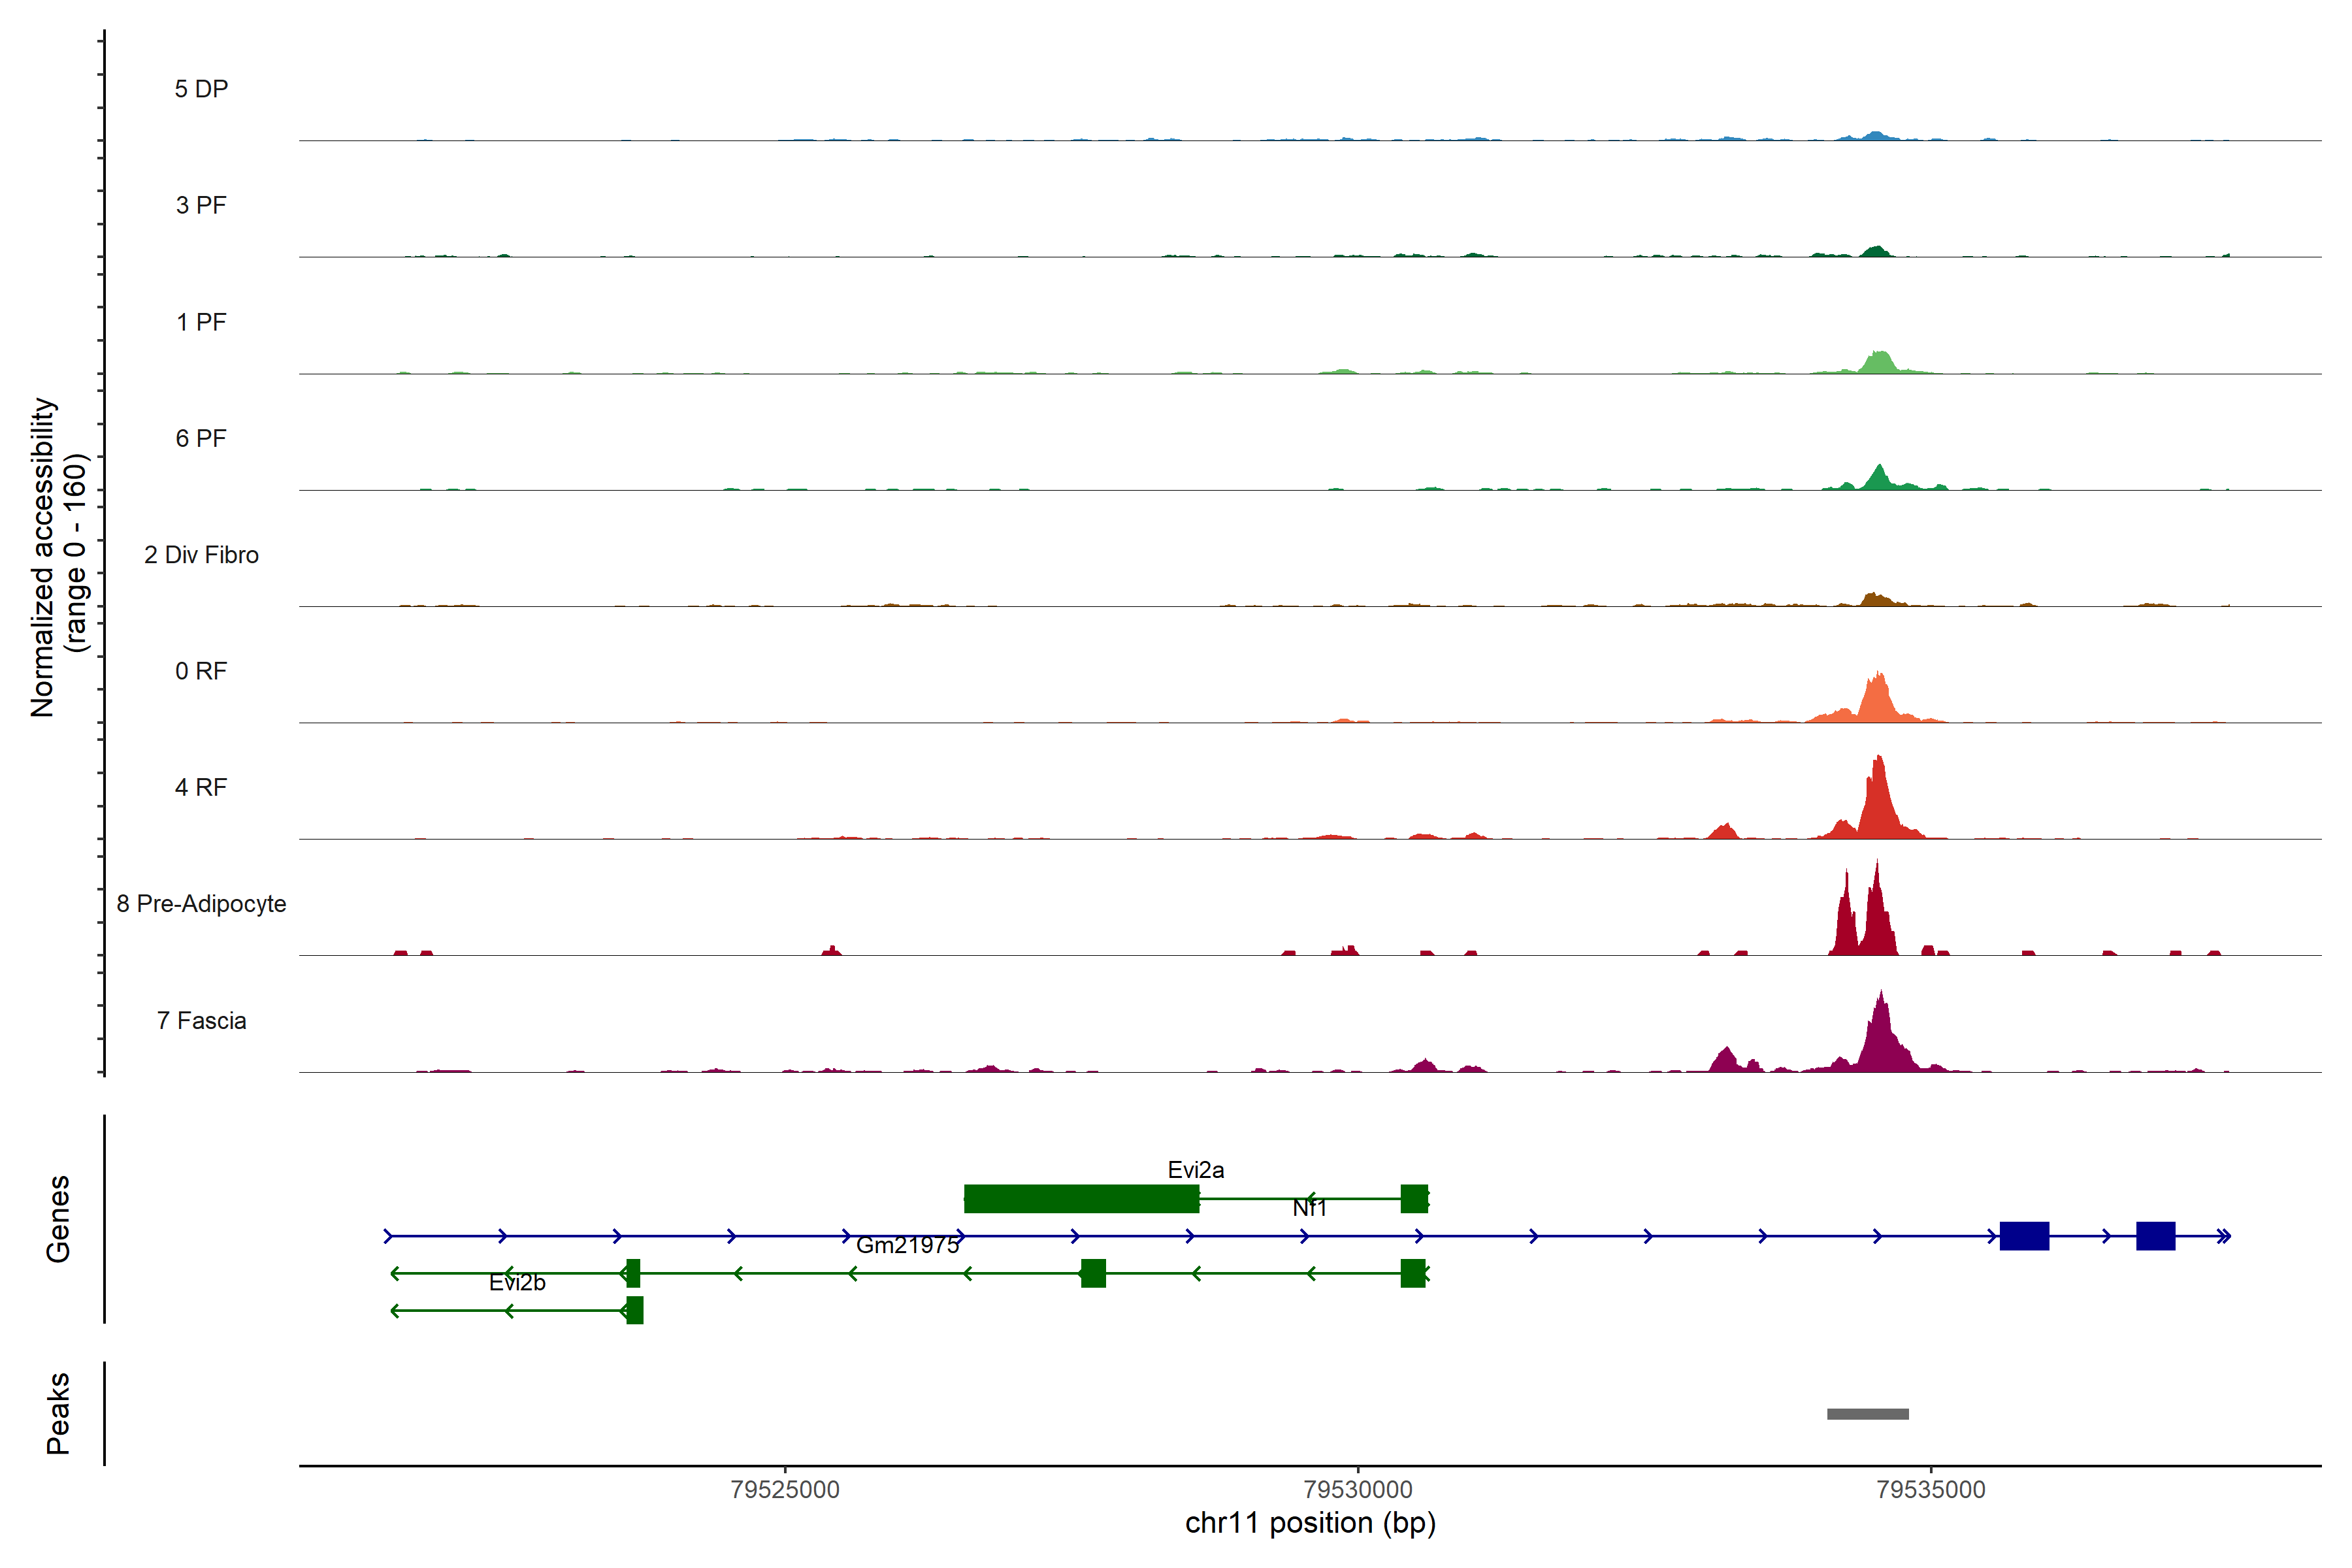The image size is (2352, 1568).
Task: Click the 79530000 axis tick label
Action: click(1358, 1489)
